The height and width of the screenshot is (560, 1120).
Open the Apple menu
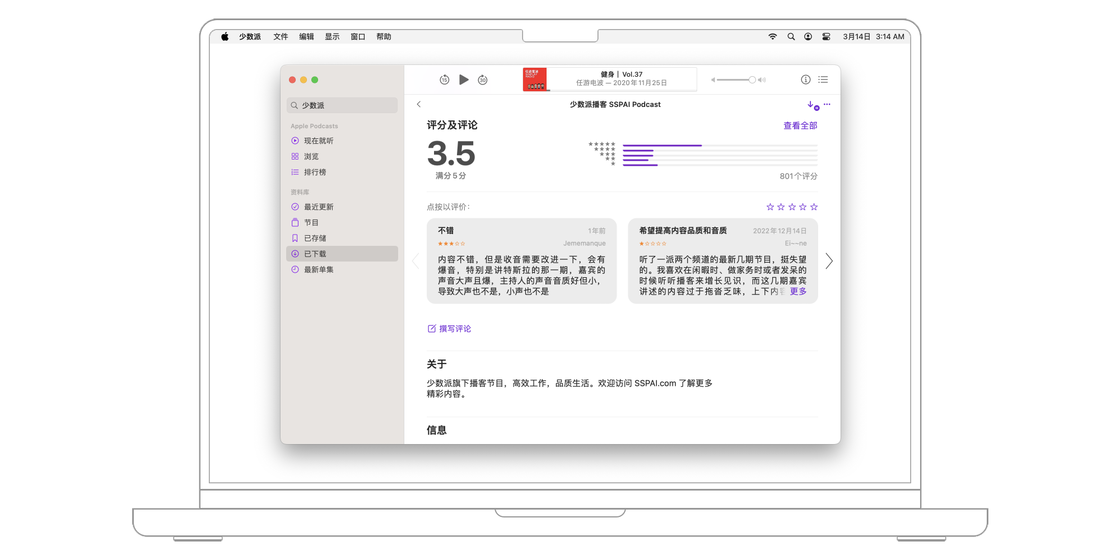[225, 36]
